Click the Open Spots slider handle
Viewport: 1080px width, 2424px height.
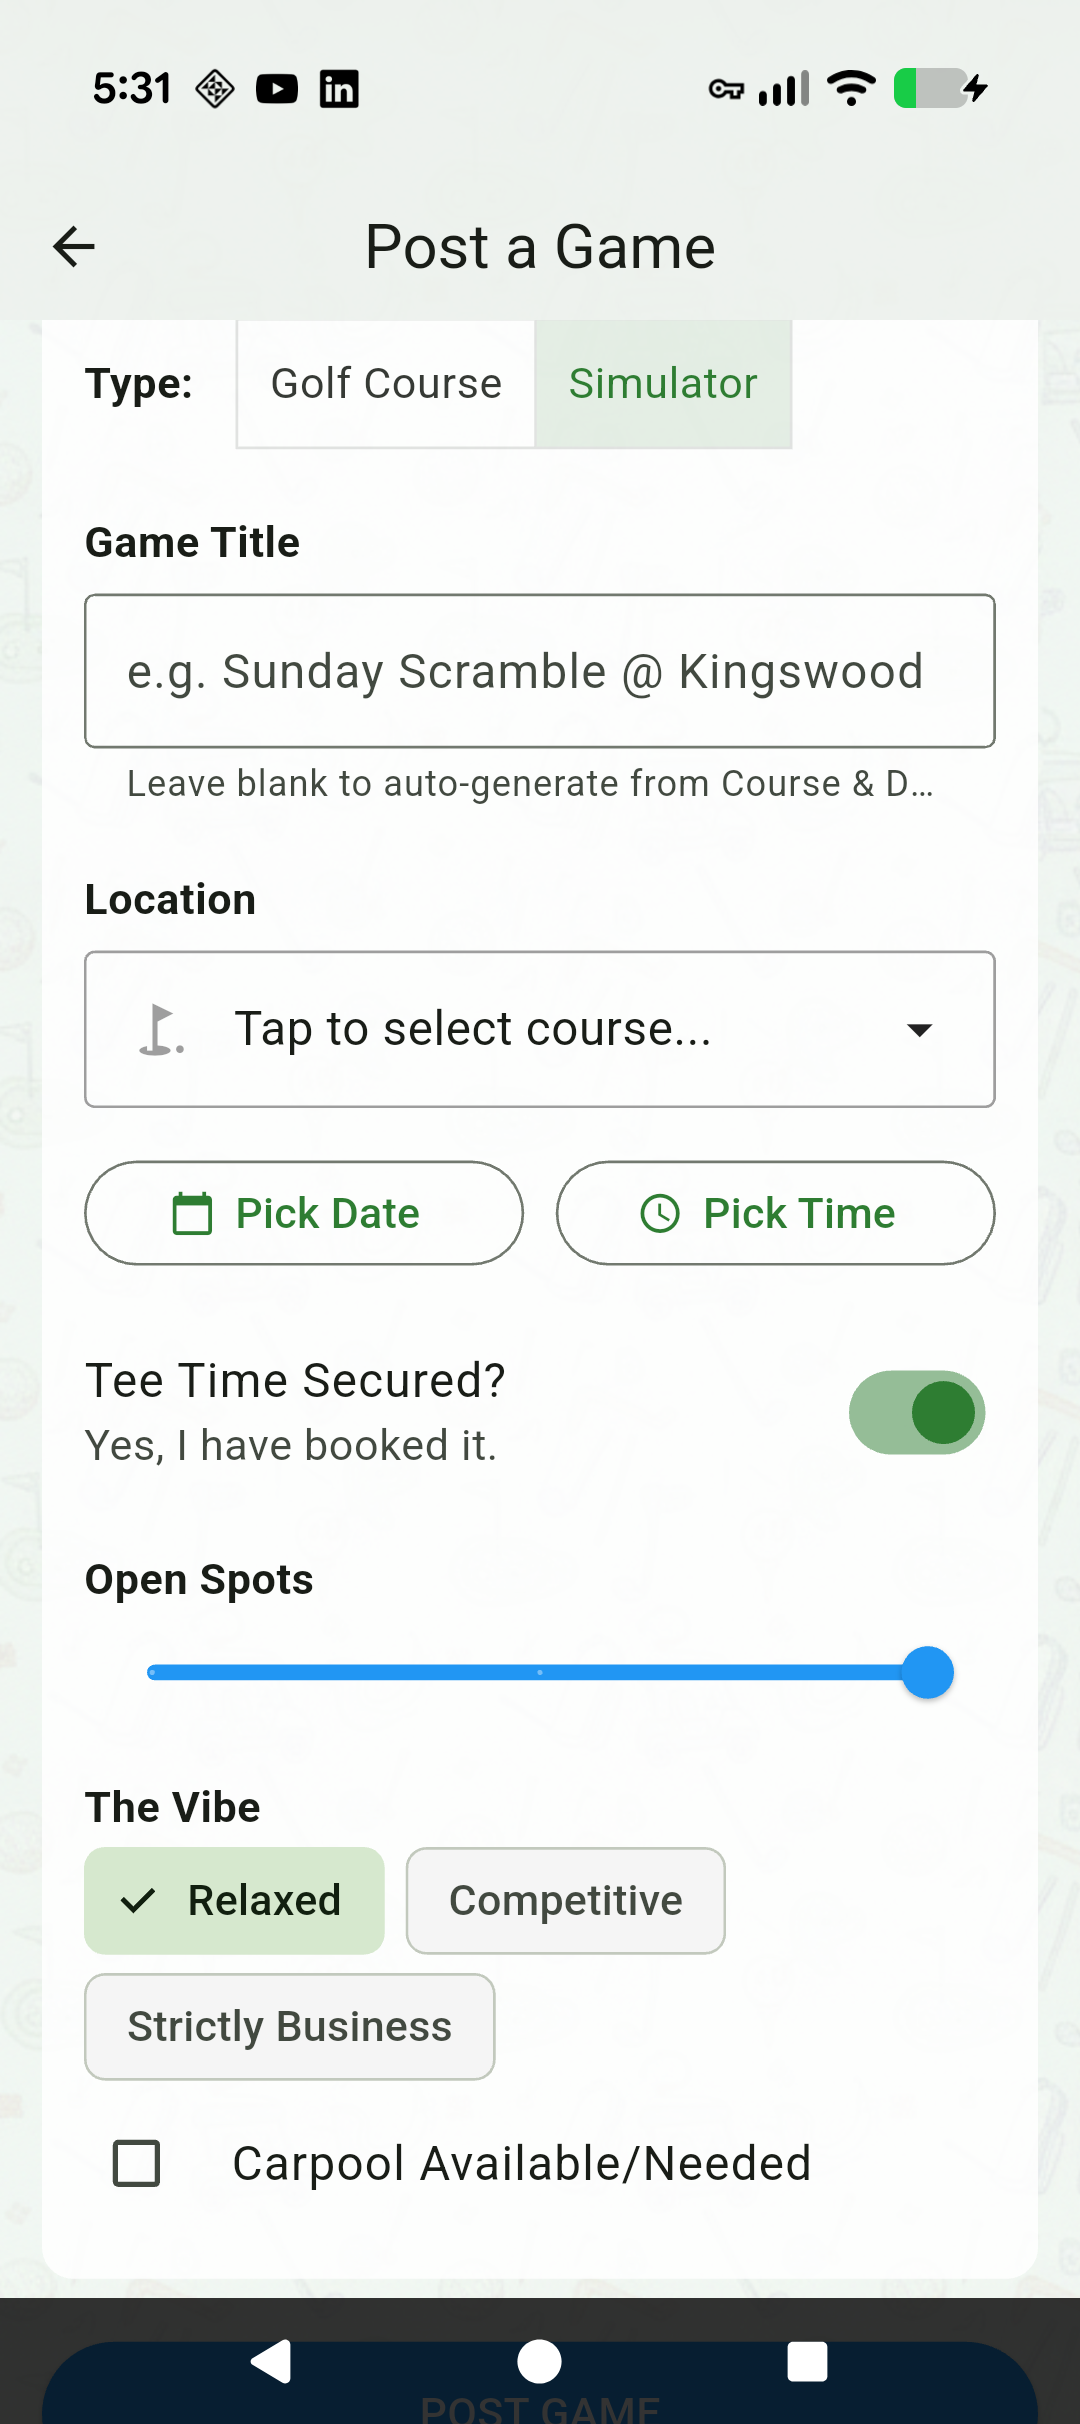pos(927,1672)
